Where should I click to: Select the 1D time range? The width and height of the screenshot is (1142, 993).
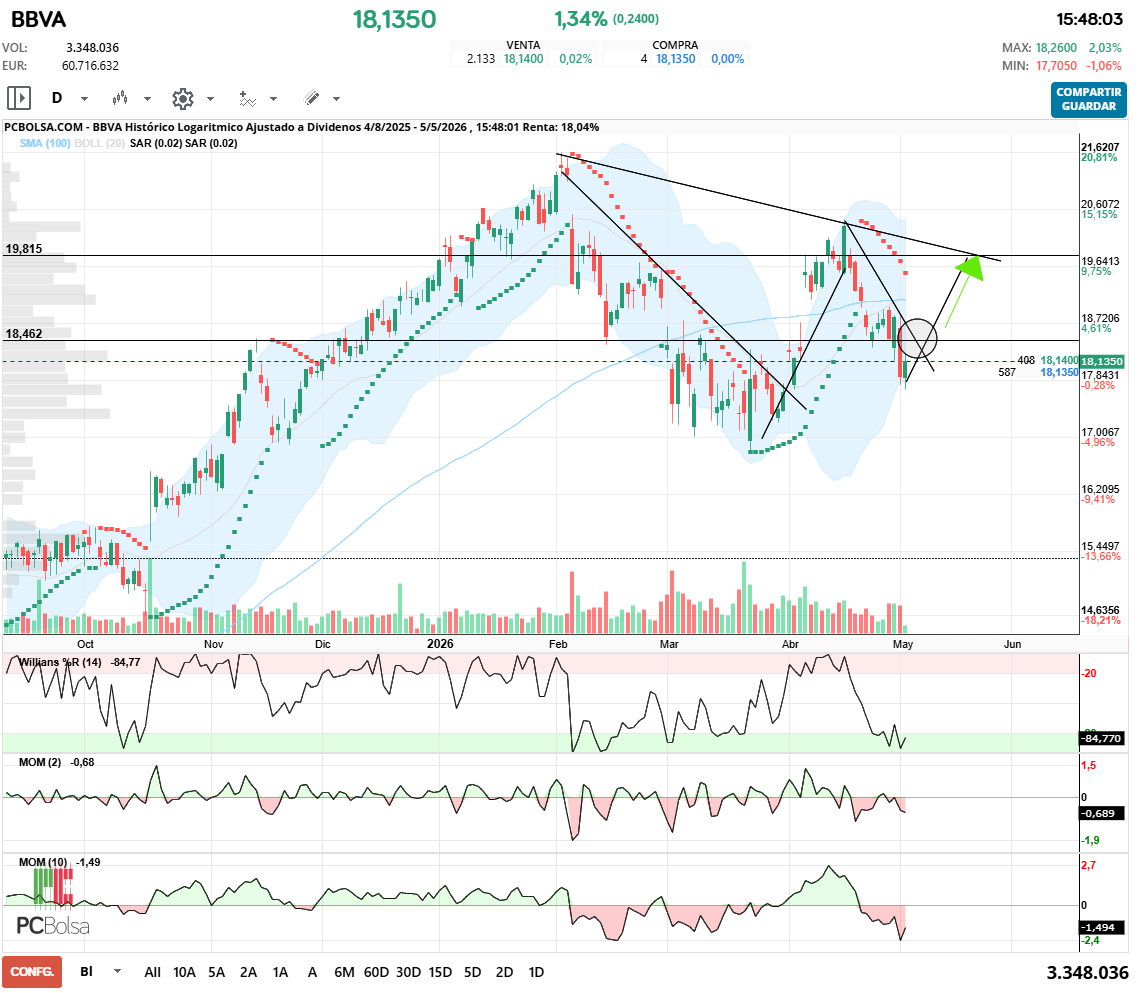tap(536, 972)
